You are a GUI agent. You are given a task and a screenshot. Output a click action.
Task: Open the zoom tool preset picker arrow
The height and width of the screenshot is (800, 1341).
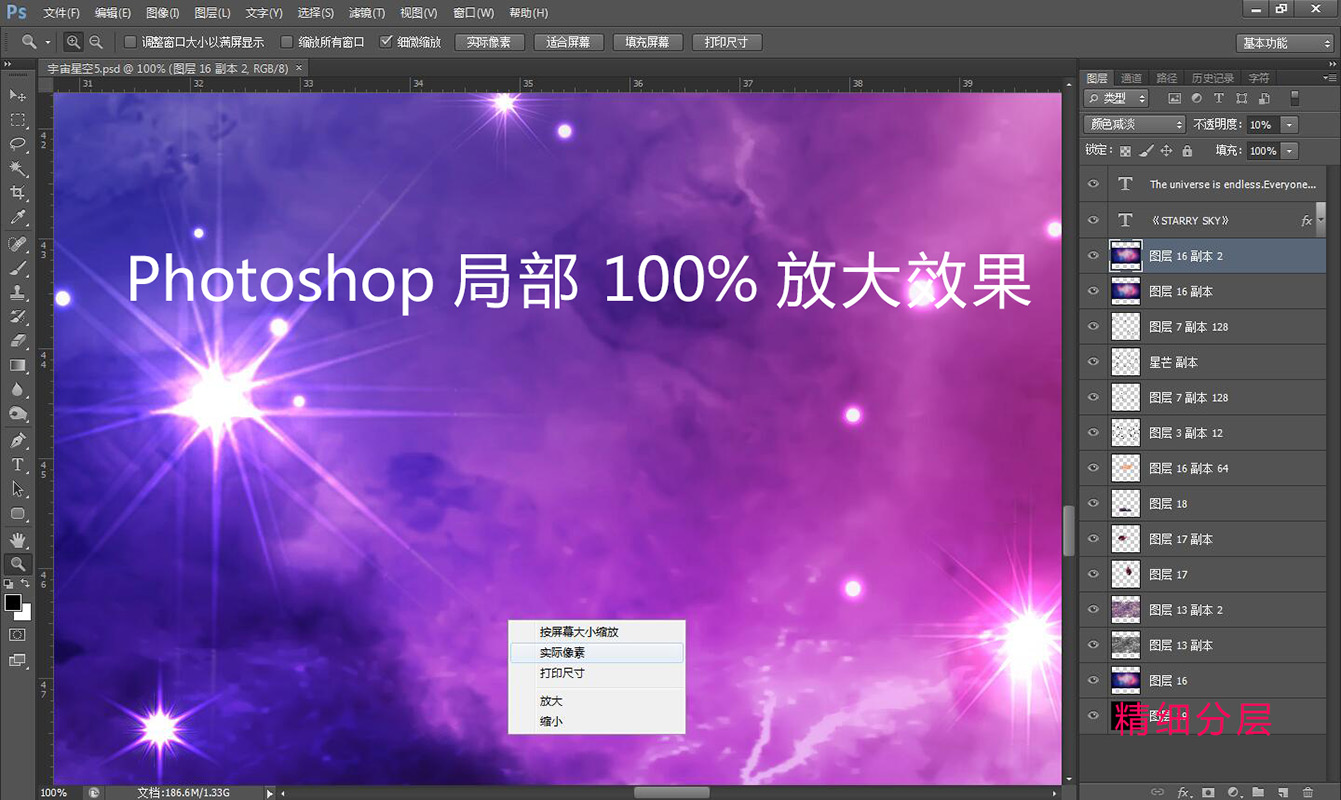(x=48, y=43)
